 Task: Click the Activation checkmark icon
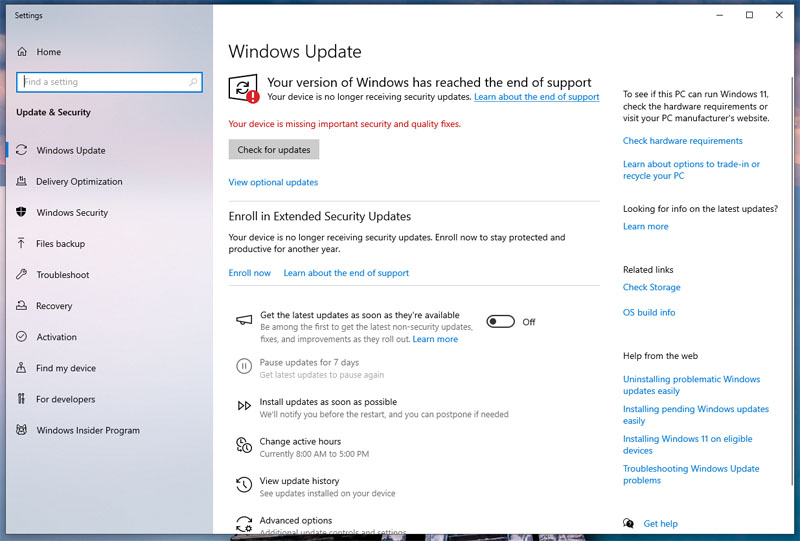tap(21, 337)
